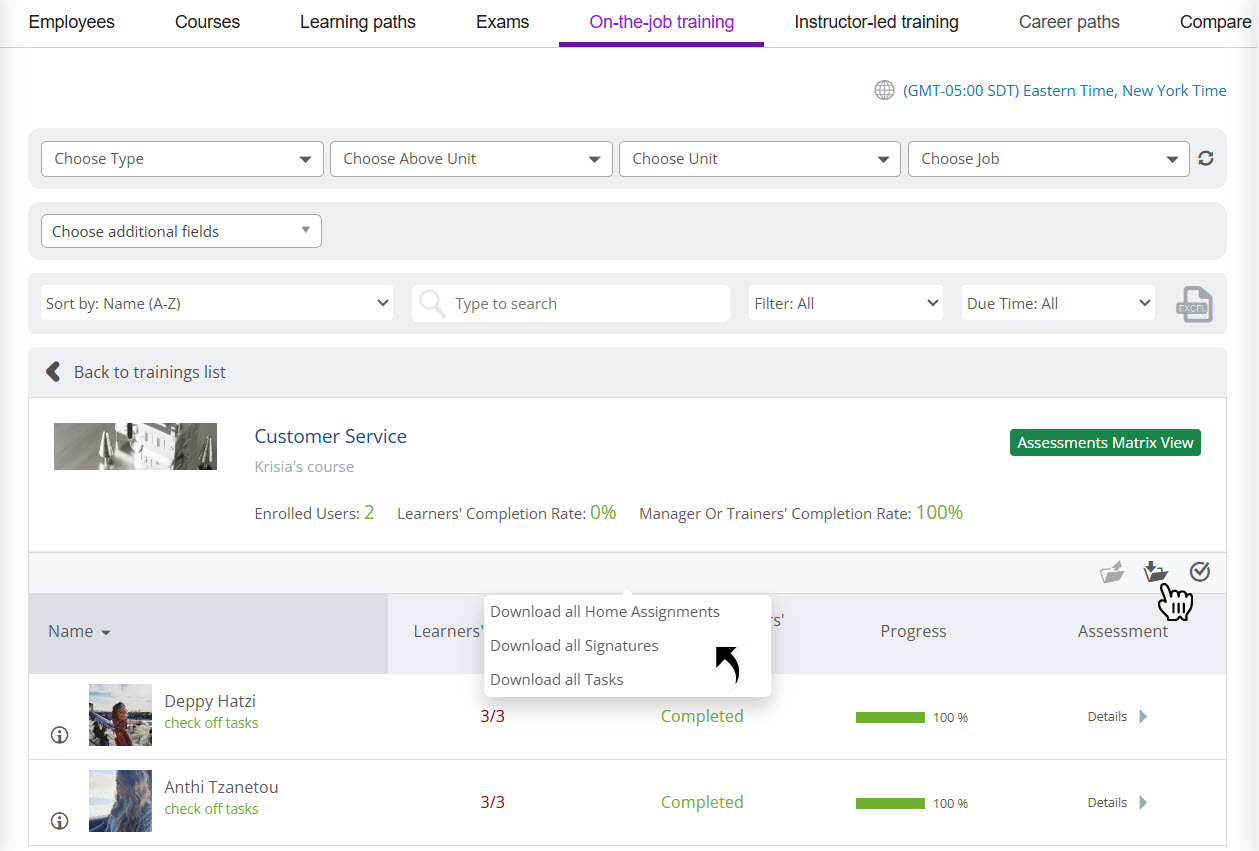1259x851 pixels.
Task: Click Deppy Hatzi's progress bar
Action: click(890, 717)
